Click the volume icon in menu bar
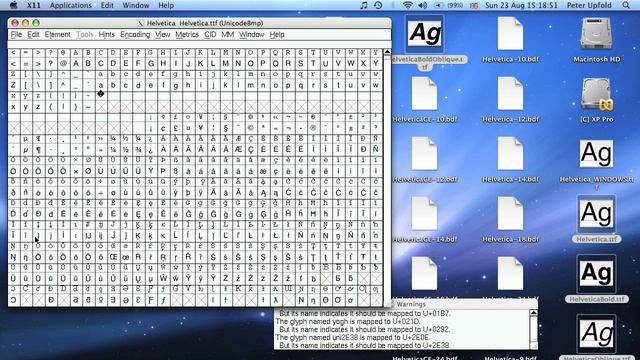 [x=422, y=5]
